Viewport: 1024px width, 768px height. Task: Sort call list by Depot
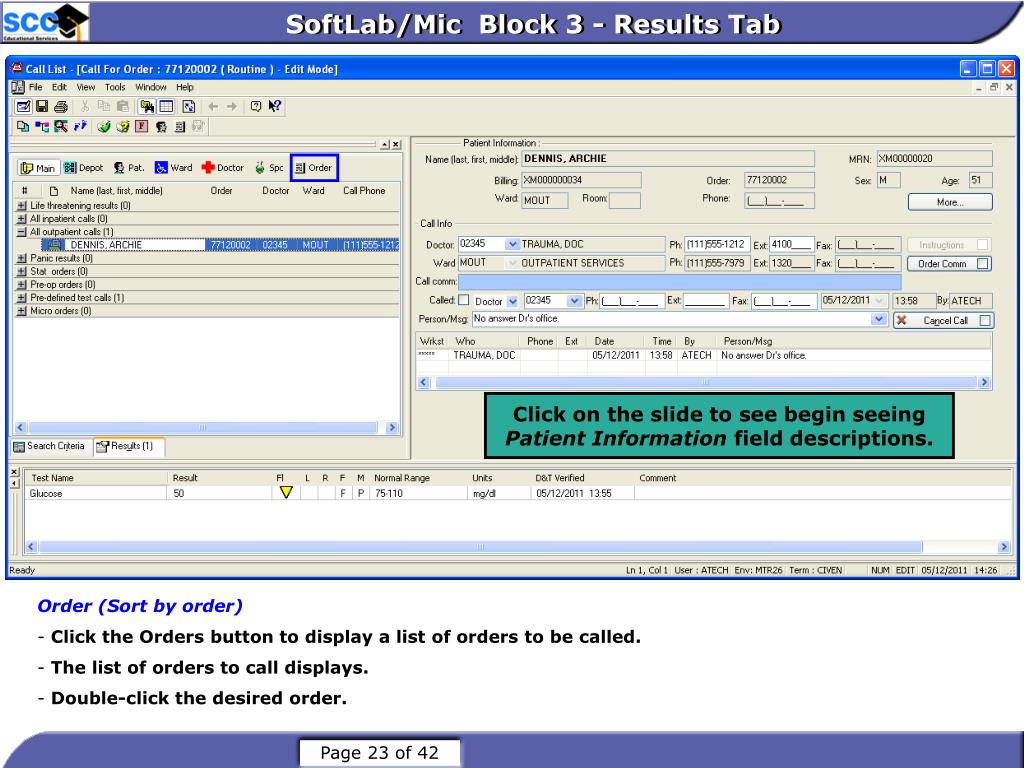point(83,168)
